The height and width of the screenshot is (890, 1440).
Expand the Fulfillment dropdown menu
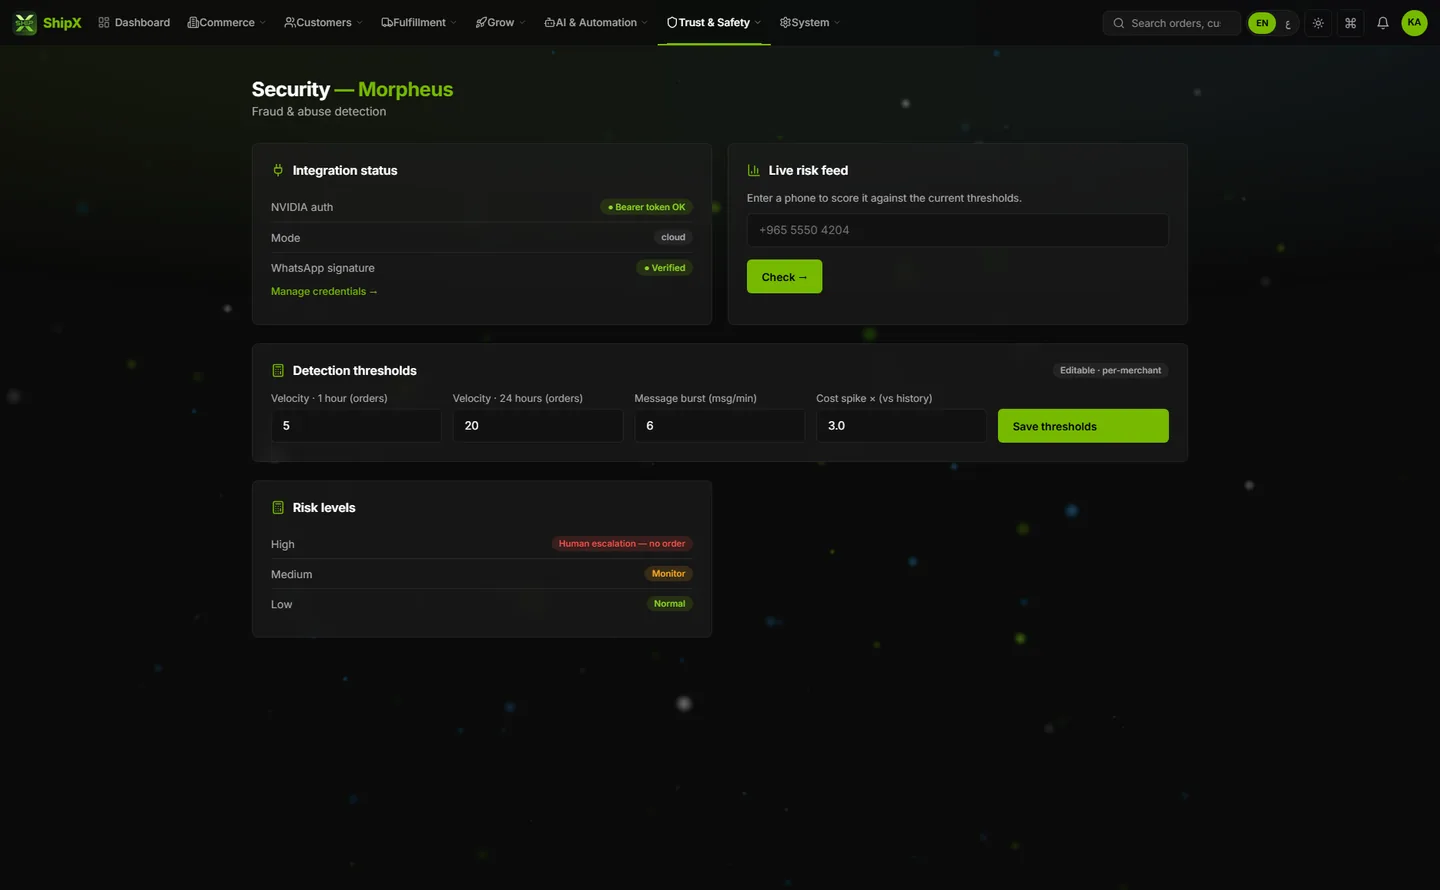point(419,23)
